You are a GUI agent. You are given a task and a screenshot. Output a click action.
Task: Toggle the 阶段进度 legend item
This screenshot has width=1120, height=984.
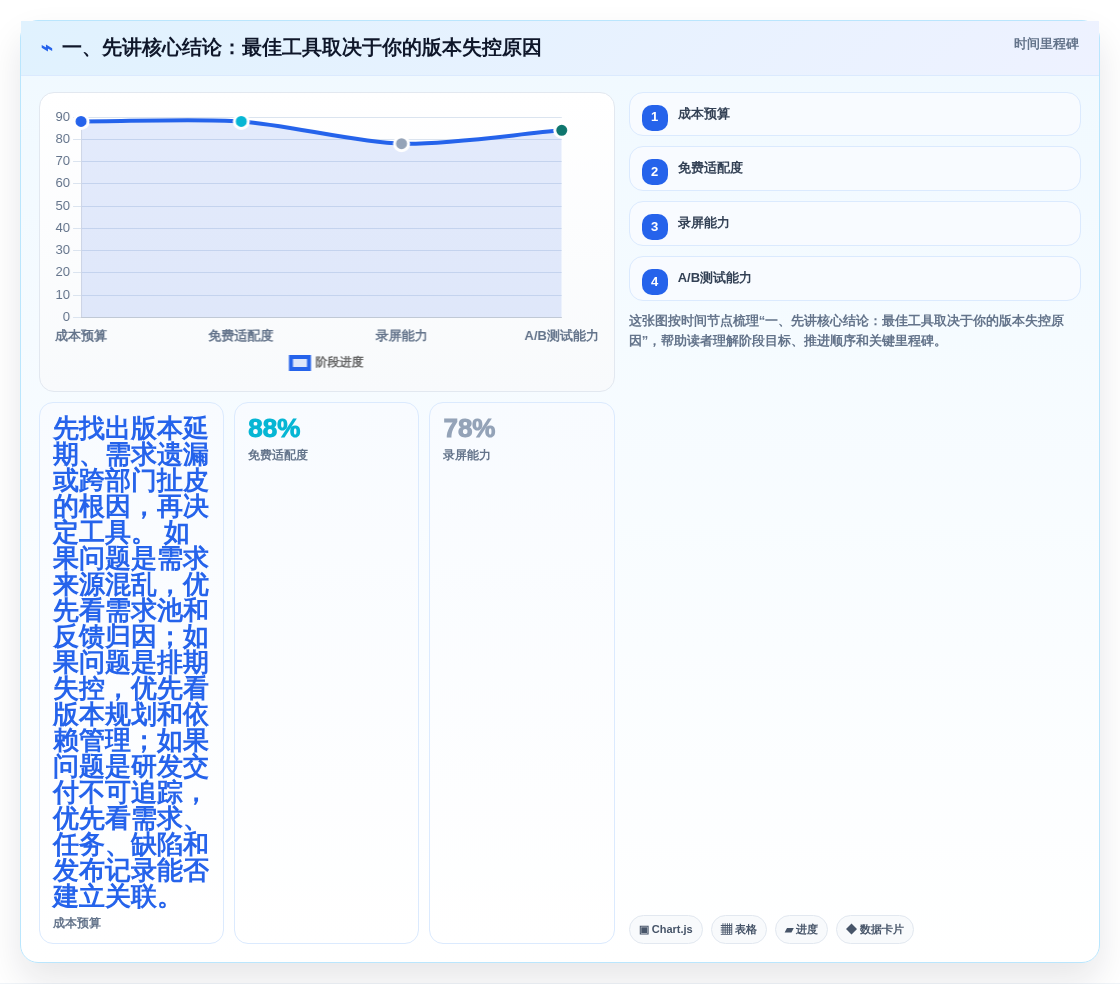tap(326, 363)
